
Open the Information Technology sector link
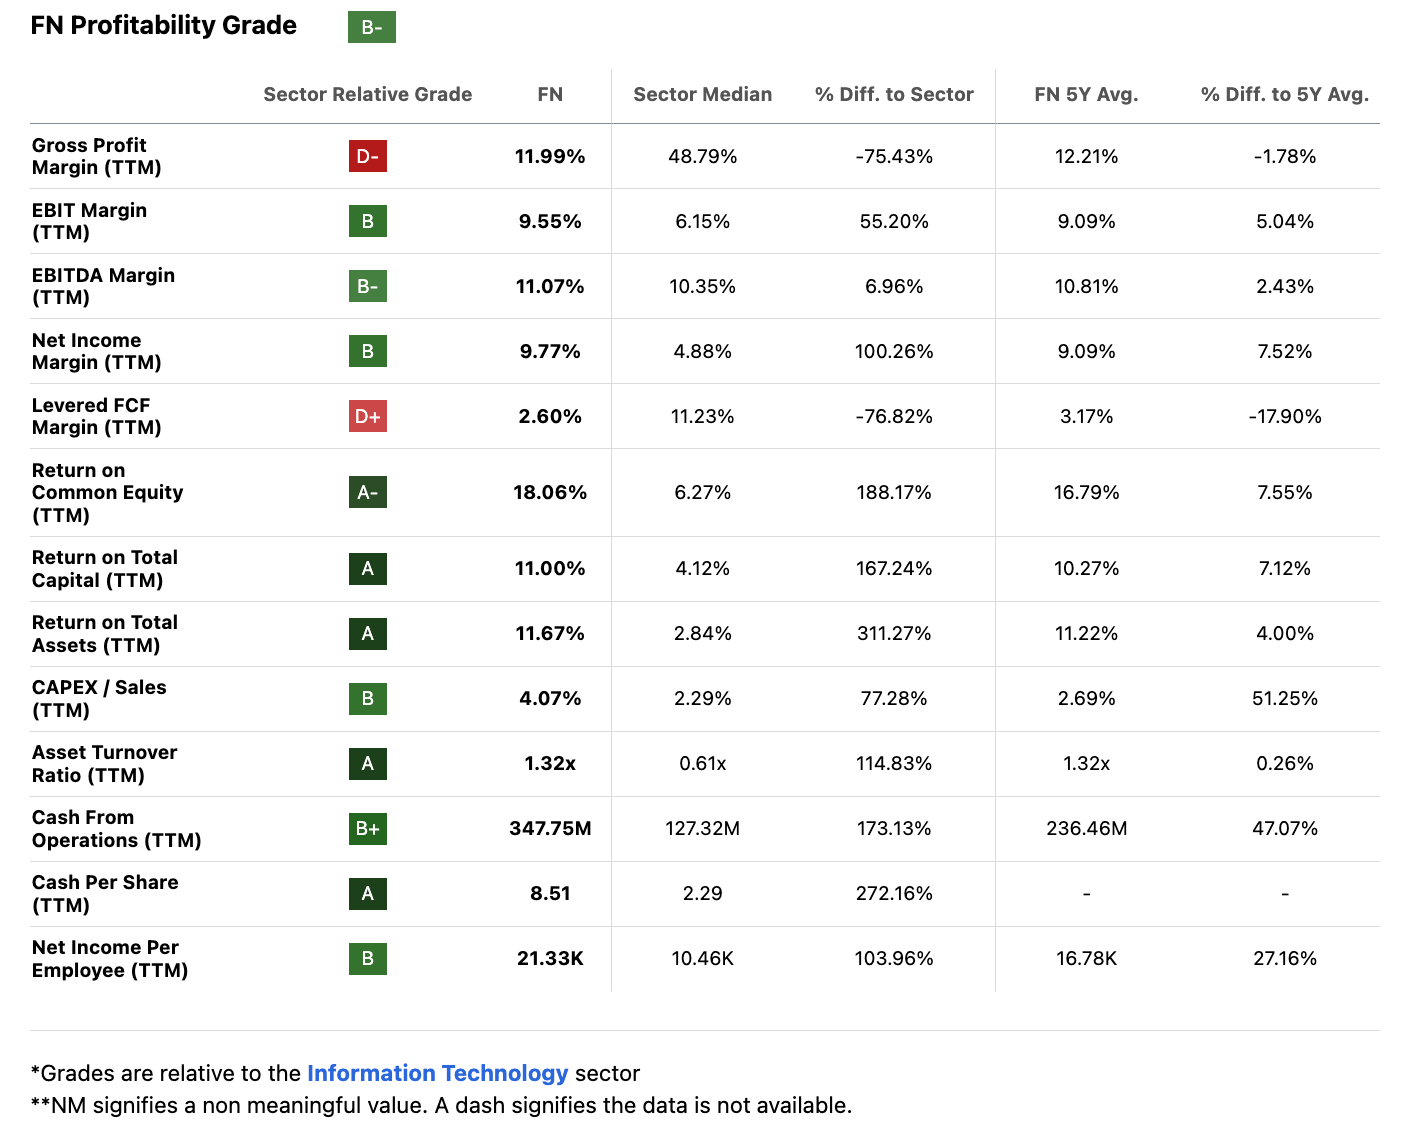pyautogui.click(x=437, y=1073)
